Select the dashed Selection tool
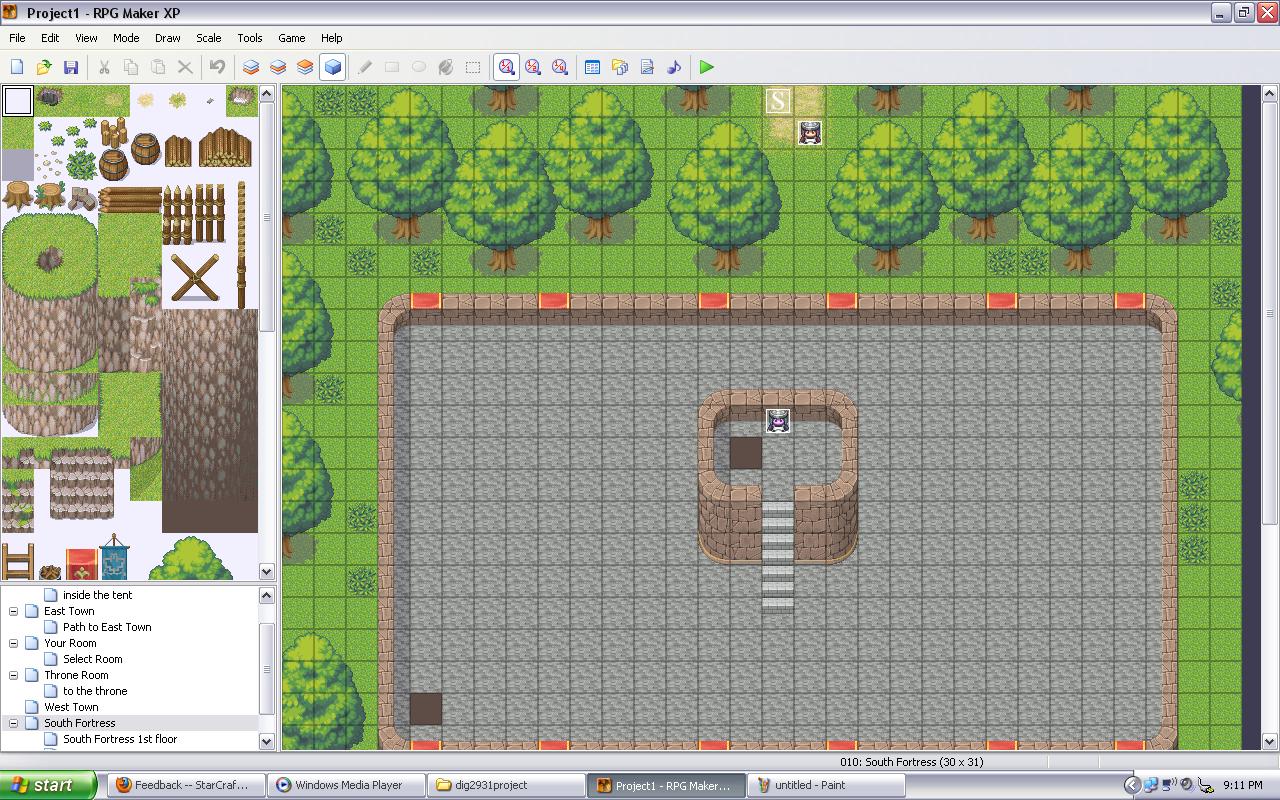 pyautogui.click(x=473, y=67)
